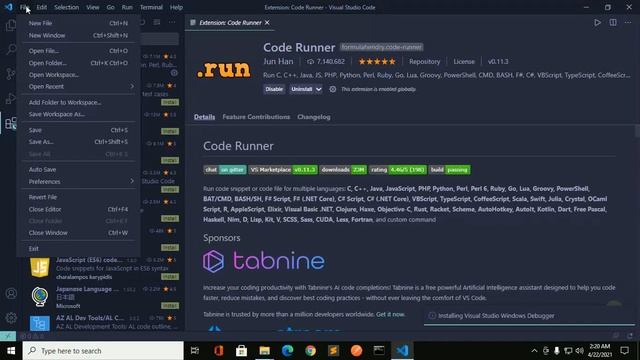This screenshot has height=360, width=640.
Task: Select Open File... menu entry
Action: click(78, 51)
